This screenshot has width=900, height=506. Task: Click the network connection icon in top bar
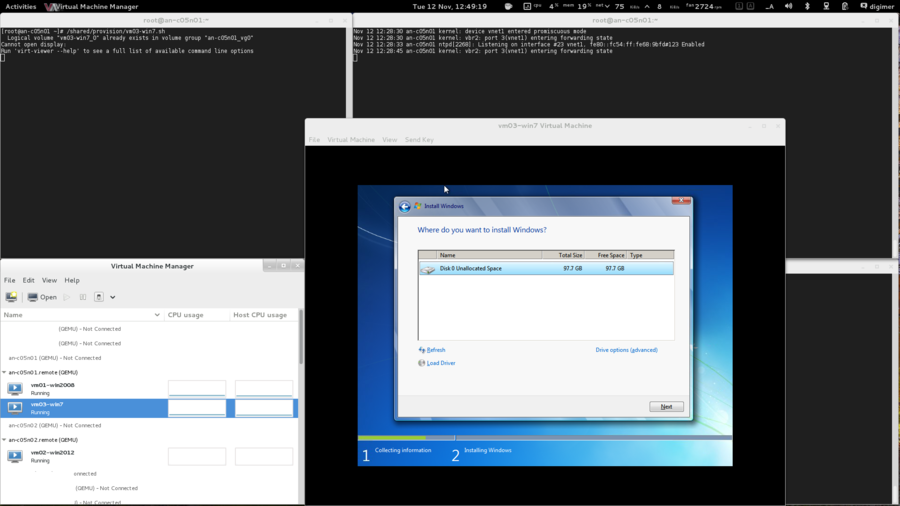click(826, 6)
